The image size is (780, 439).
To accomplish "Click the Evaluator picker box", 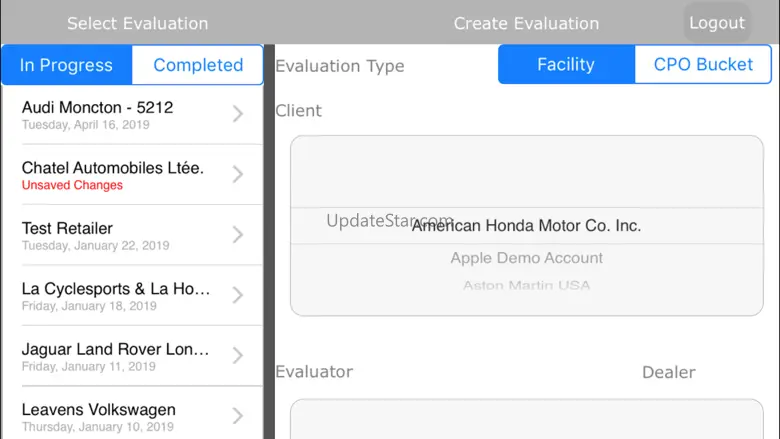I will click(x=526, y=420).
